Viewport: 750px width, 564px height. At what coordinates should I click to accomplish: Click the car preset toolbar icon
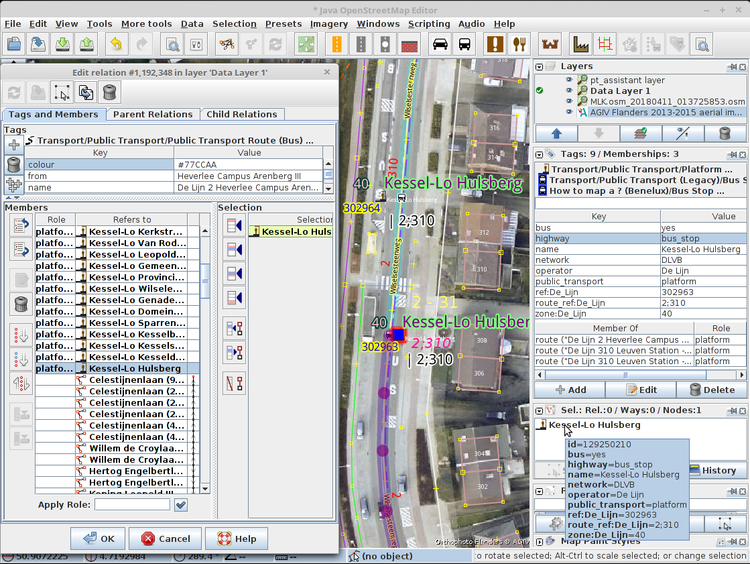coord(440,44)
